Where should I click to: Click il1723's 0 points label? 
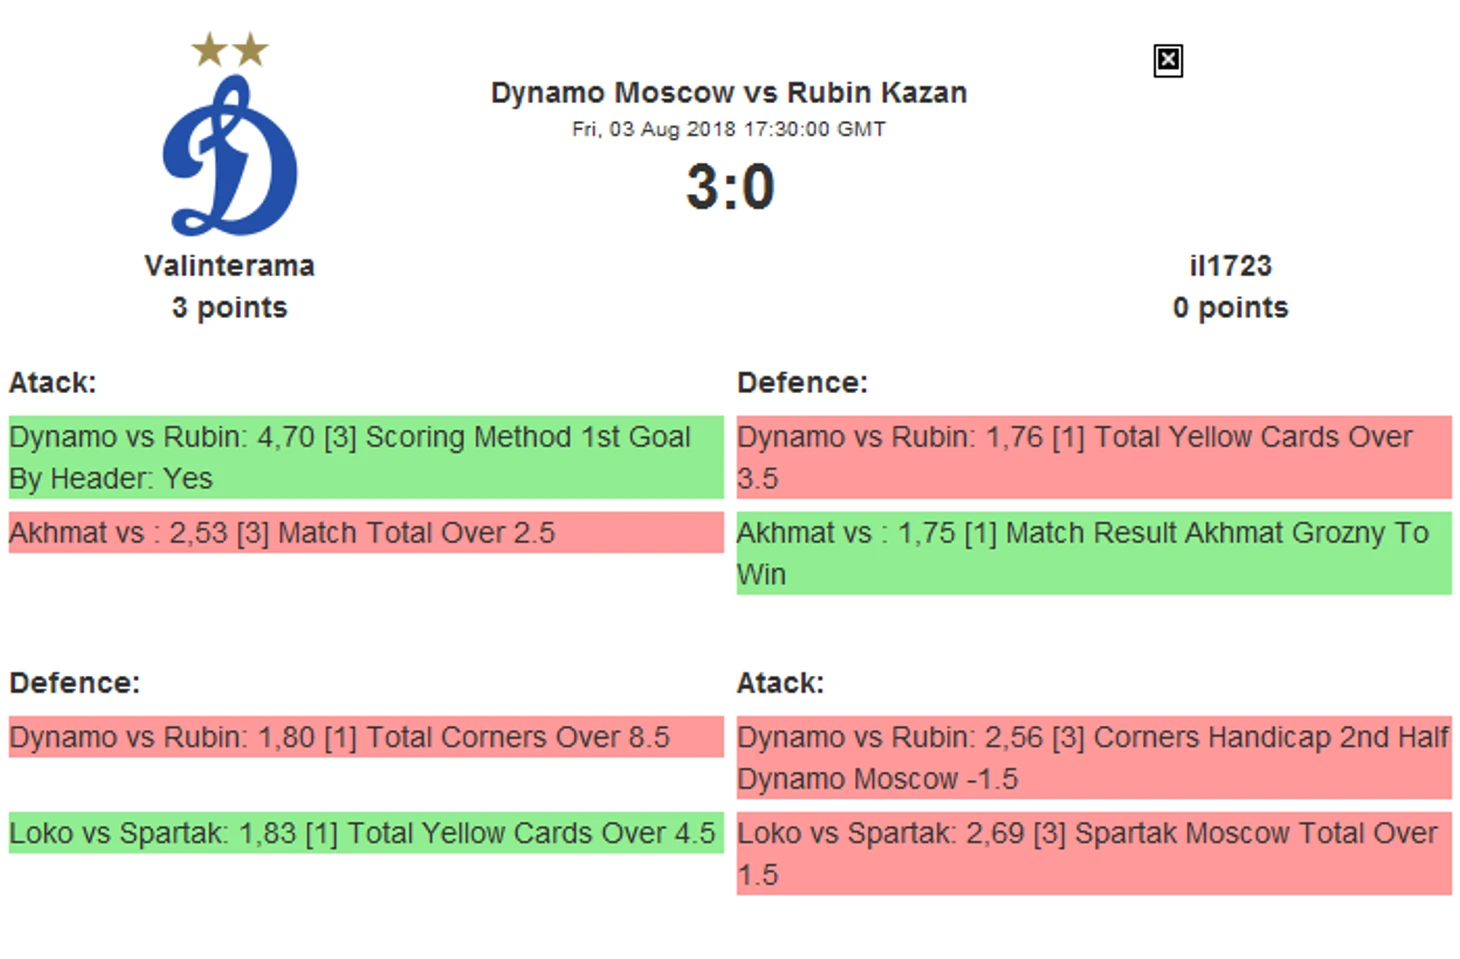1230,308
